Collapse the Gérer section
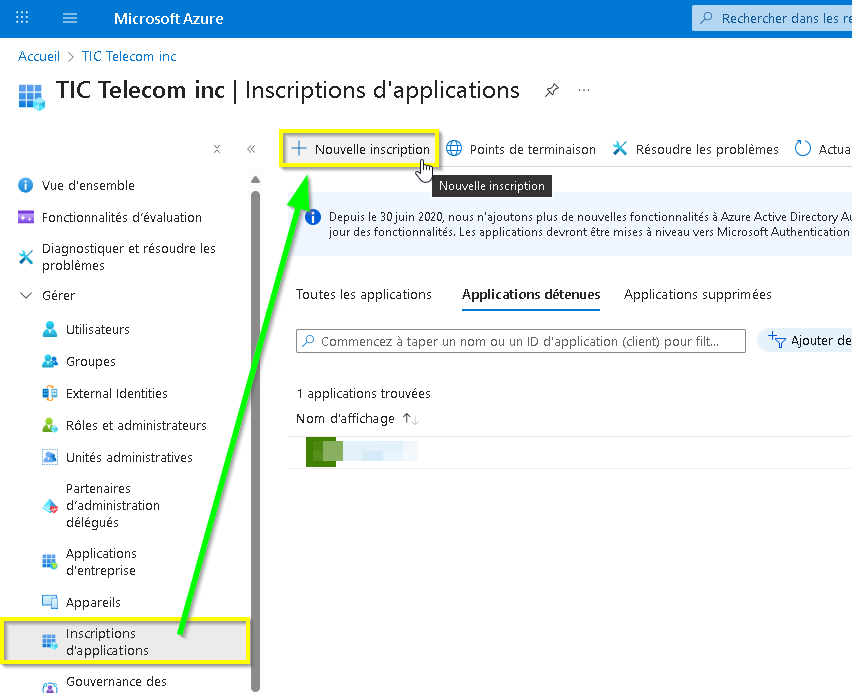The height and width of the screenshot is (693, 852). tap(26, 295)
